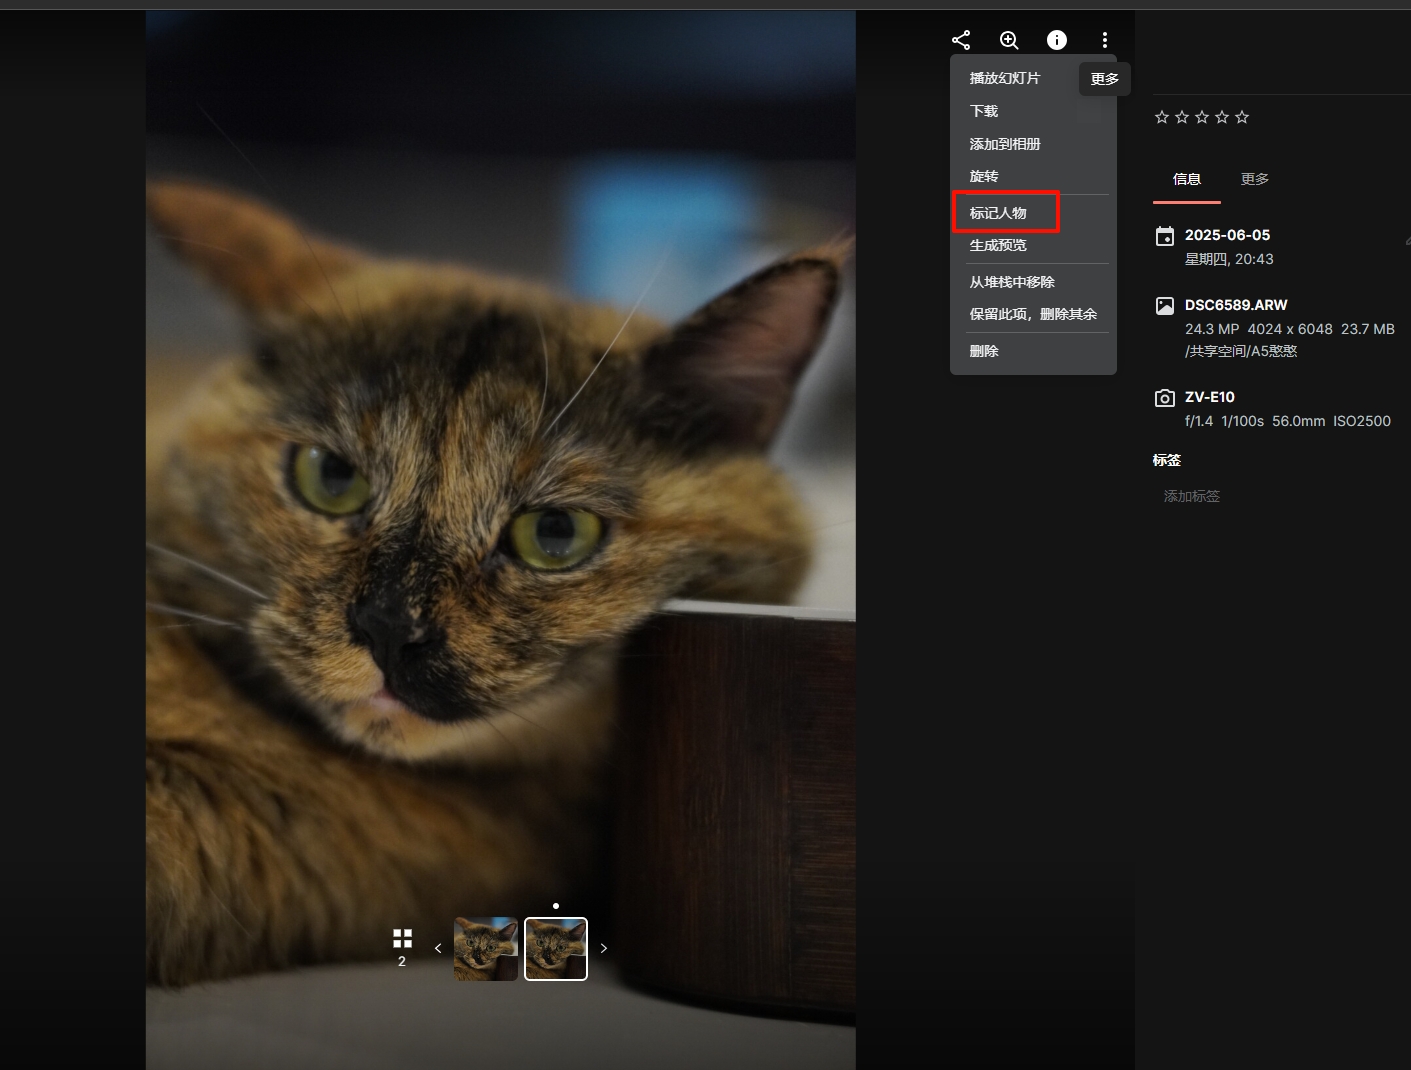Open the stack grid view icon
Image resolution: width=1411 pixels, height=1070 pixels.
coord(402,938)
